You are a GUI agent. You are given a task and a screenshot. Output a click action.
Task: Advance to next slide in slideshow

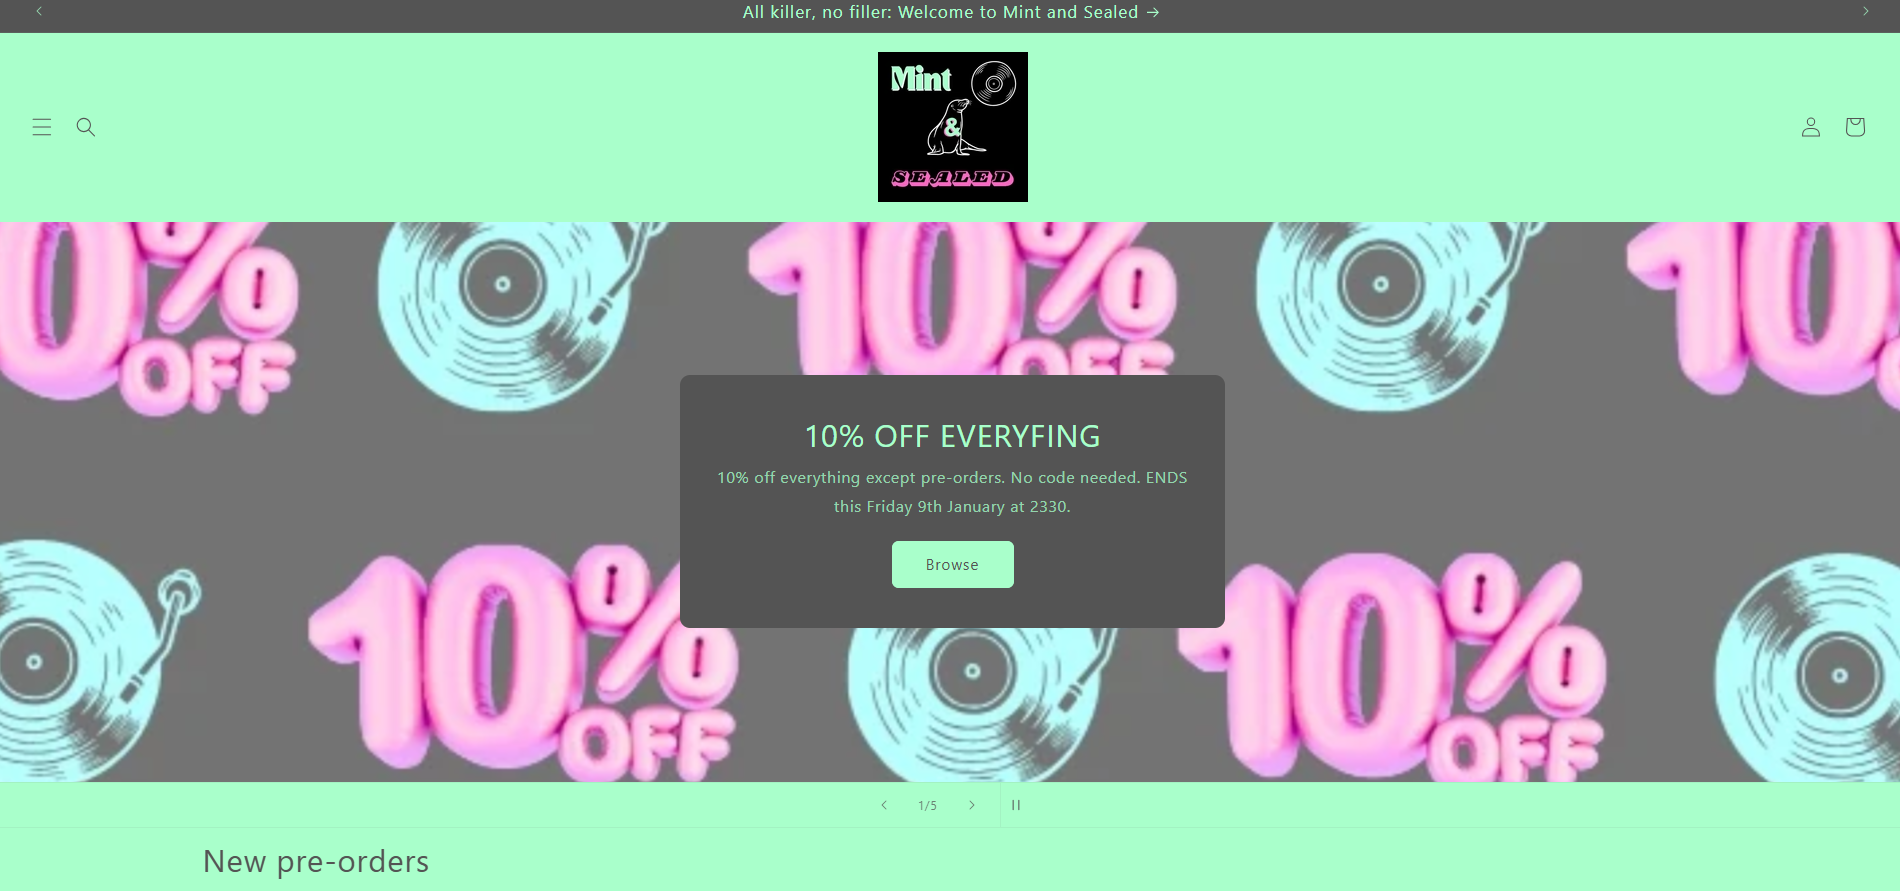[971, 805]
